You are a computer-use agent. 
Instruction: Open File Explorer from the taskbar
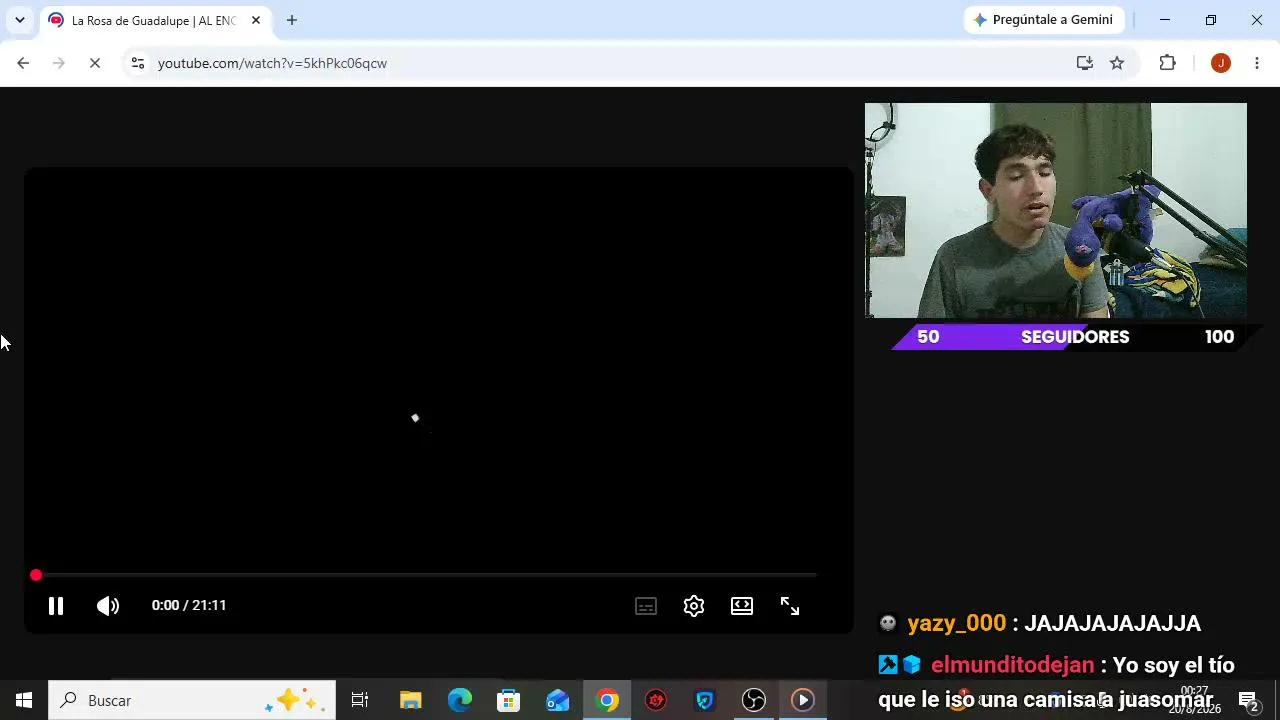click(x=410, y=700)
